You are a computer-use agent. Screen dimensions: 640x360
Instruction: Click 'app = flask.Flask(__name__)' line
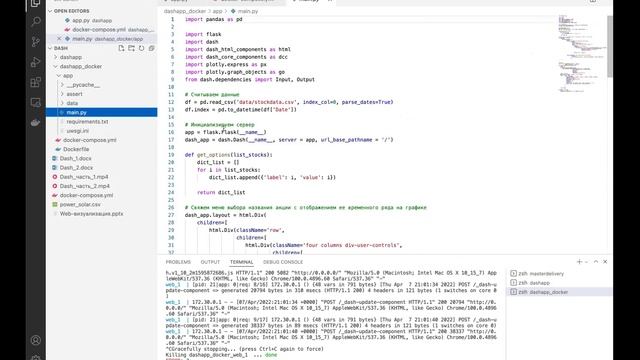(225, 132)
